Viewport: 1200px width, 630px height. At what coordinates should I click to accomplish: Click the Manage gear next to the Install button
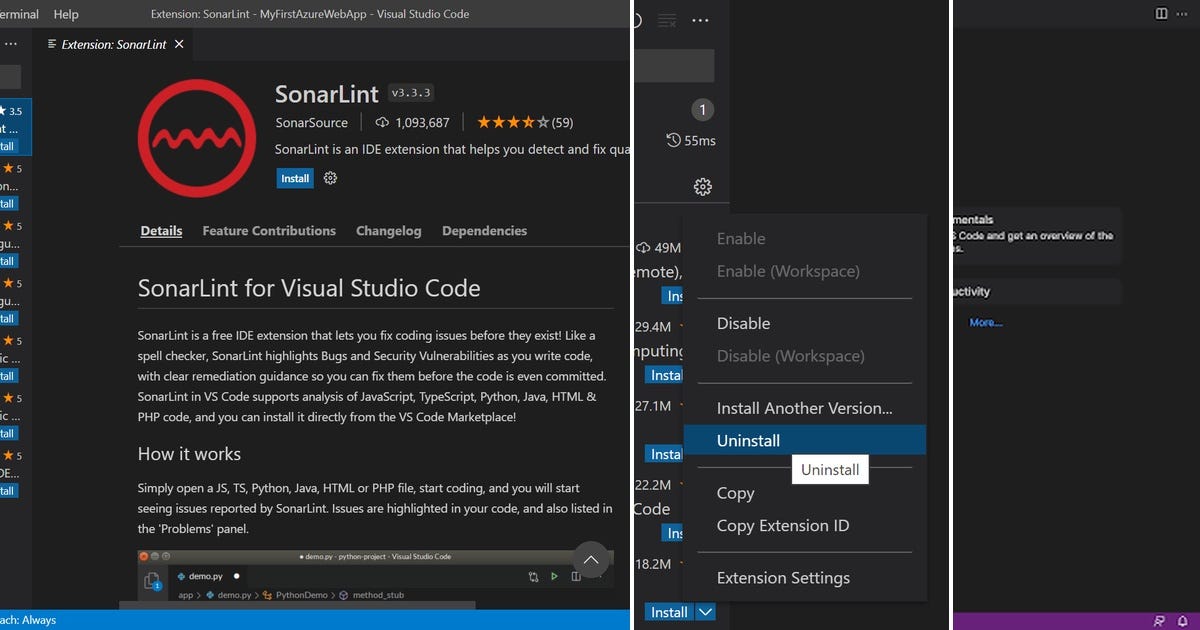pyautogui.click(x=330, y=178)
